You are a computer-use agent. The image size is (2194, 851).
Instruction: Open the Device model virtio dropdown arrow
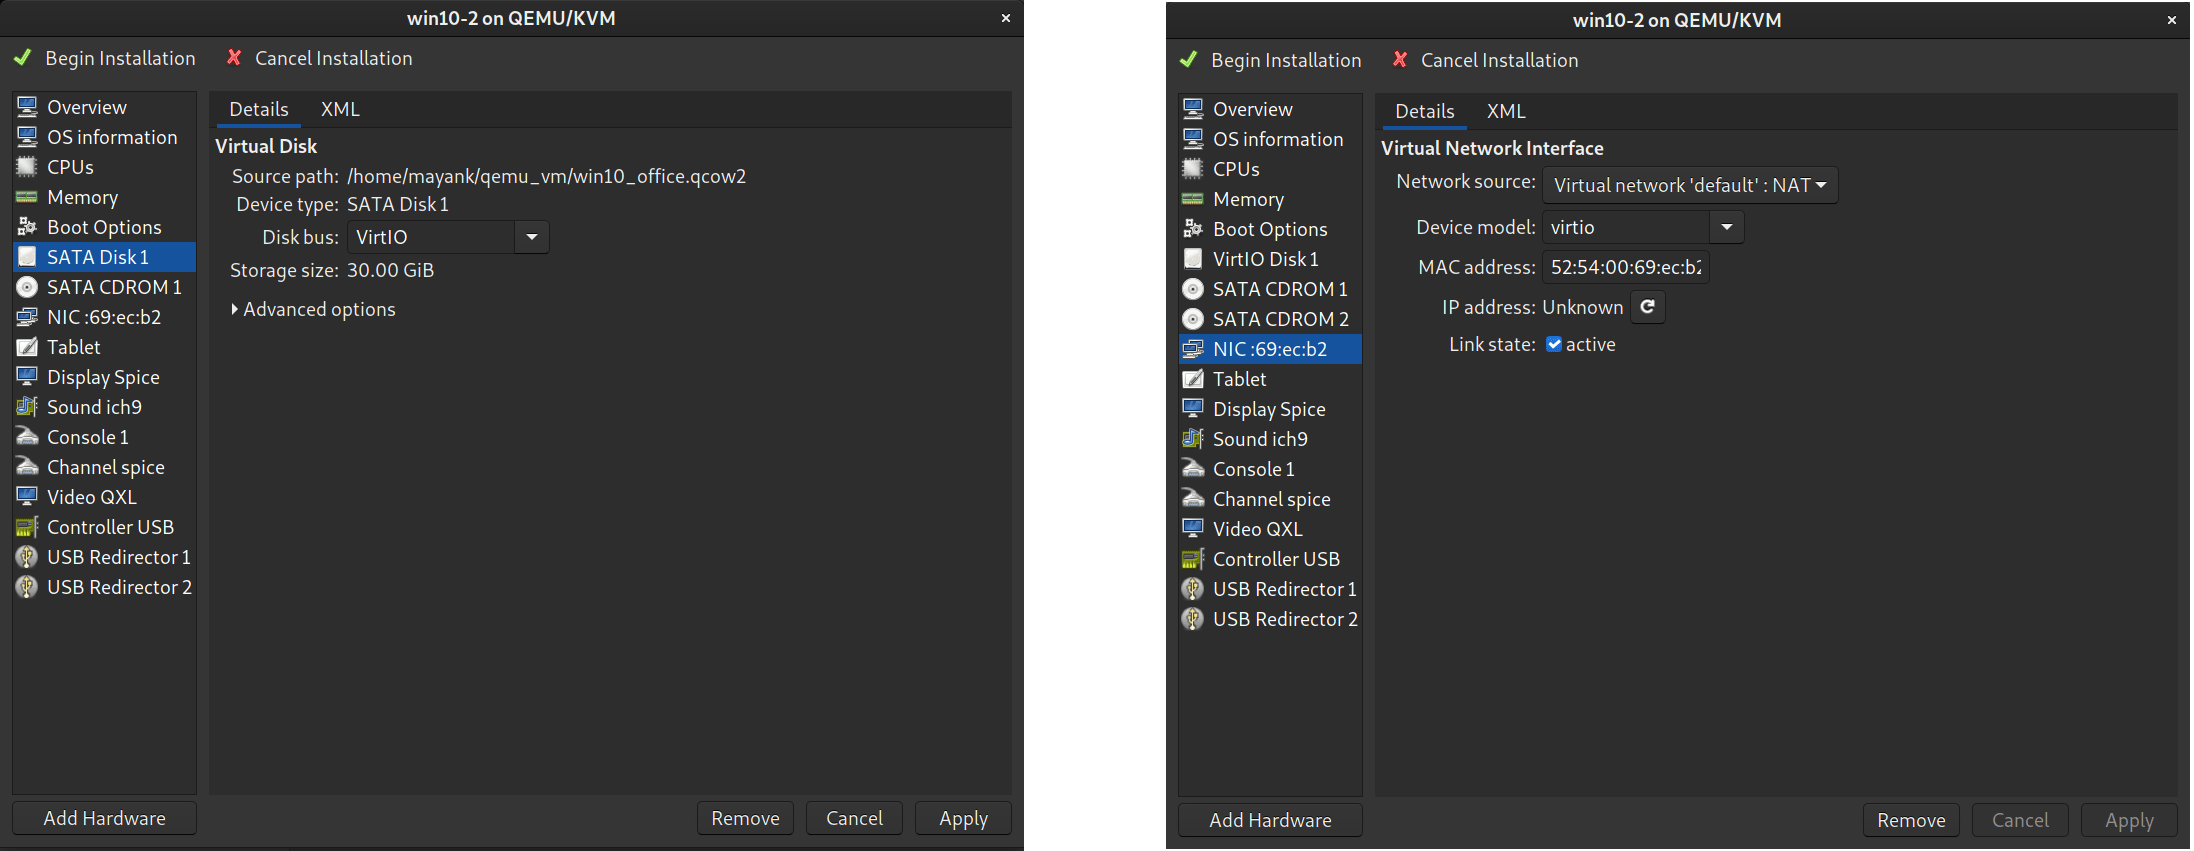(x=1727, y=227)
